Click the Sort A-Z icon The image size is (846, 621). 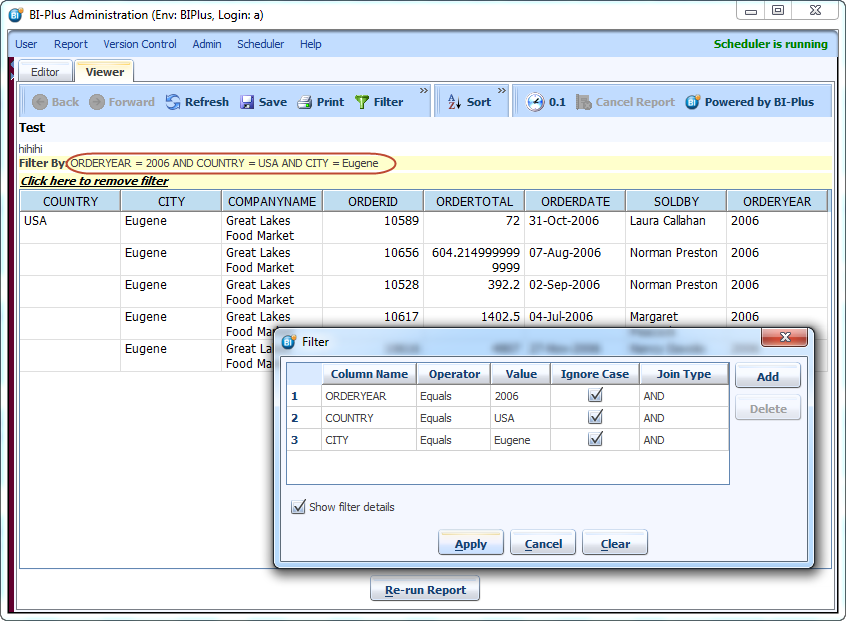453,102
